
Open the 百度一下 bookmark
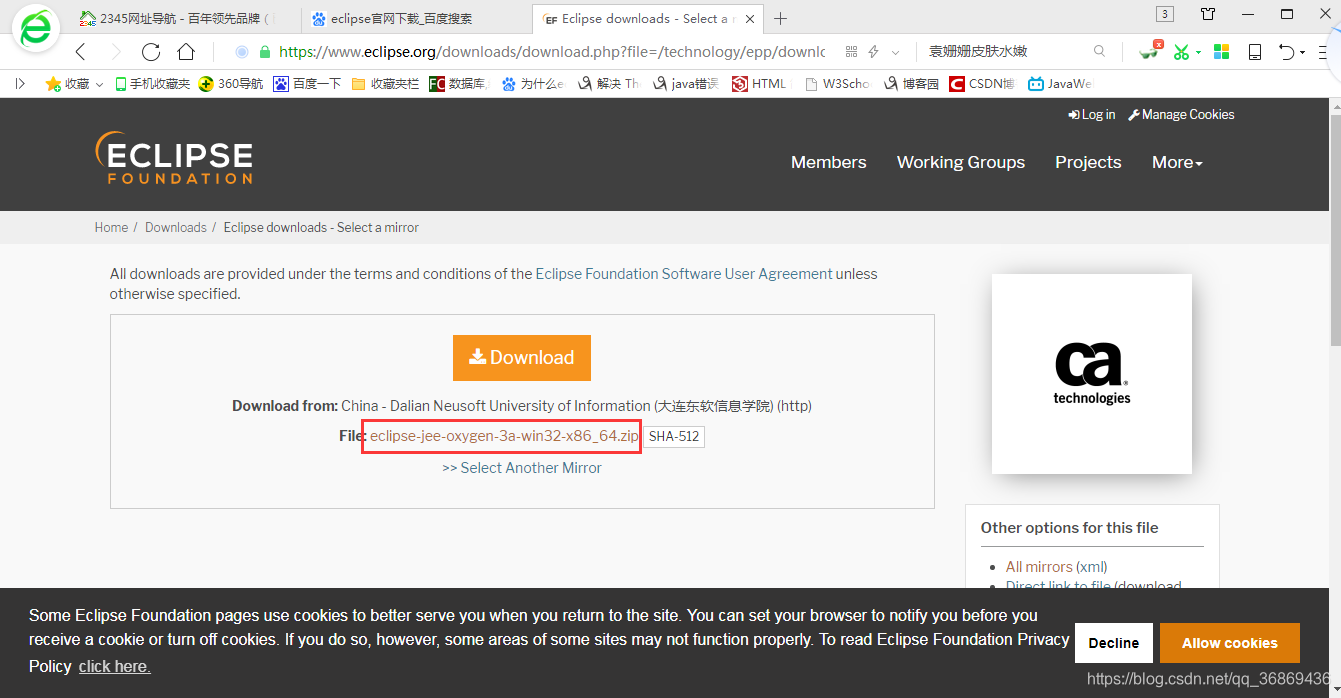tap(308, 84)
